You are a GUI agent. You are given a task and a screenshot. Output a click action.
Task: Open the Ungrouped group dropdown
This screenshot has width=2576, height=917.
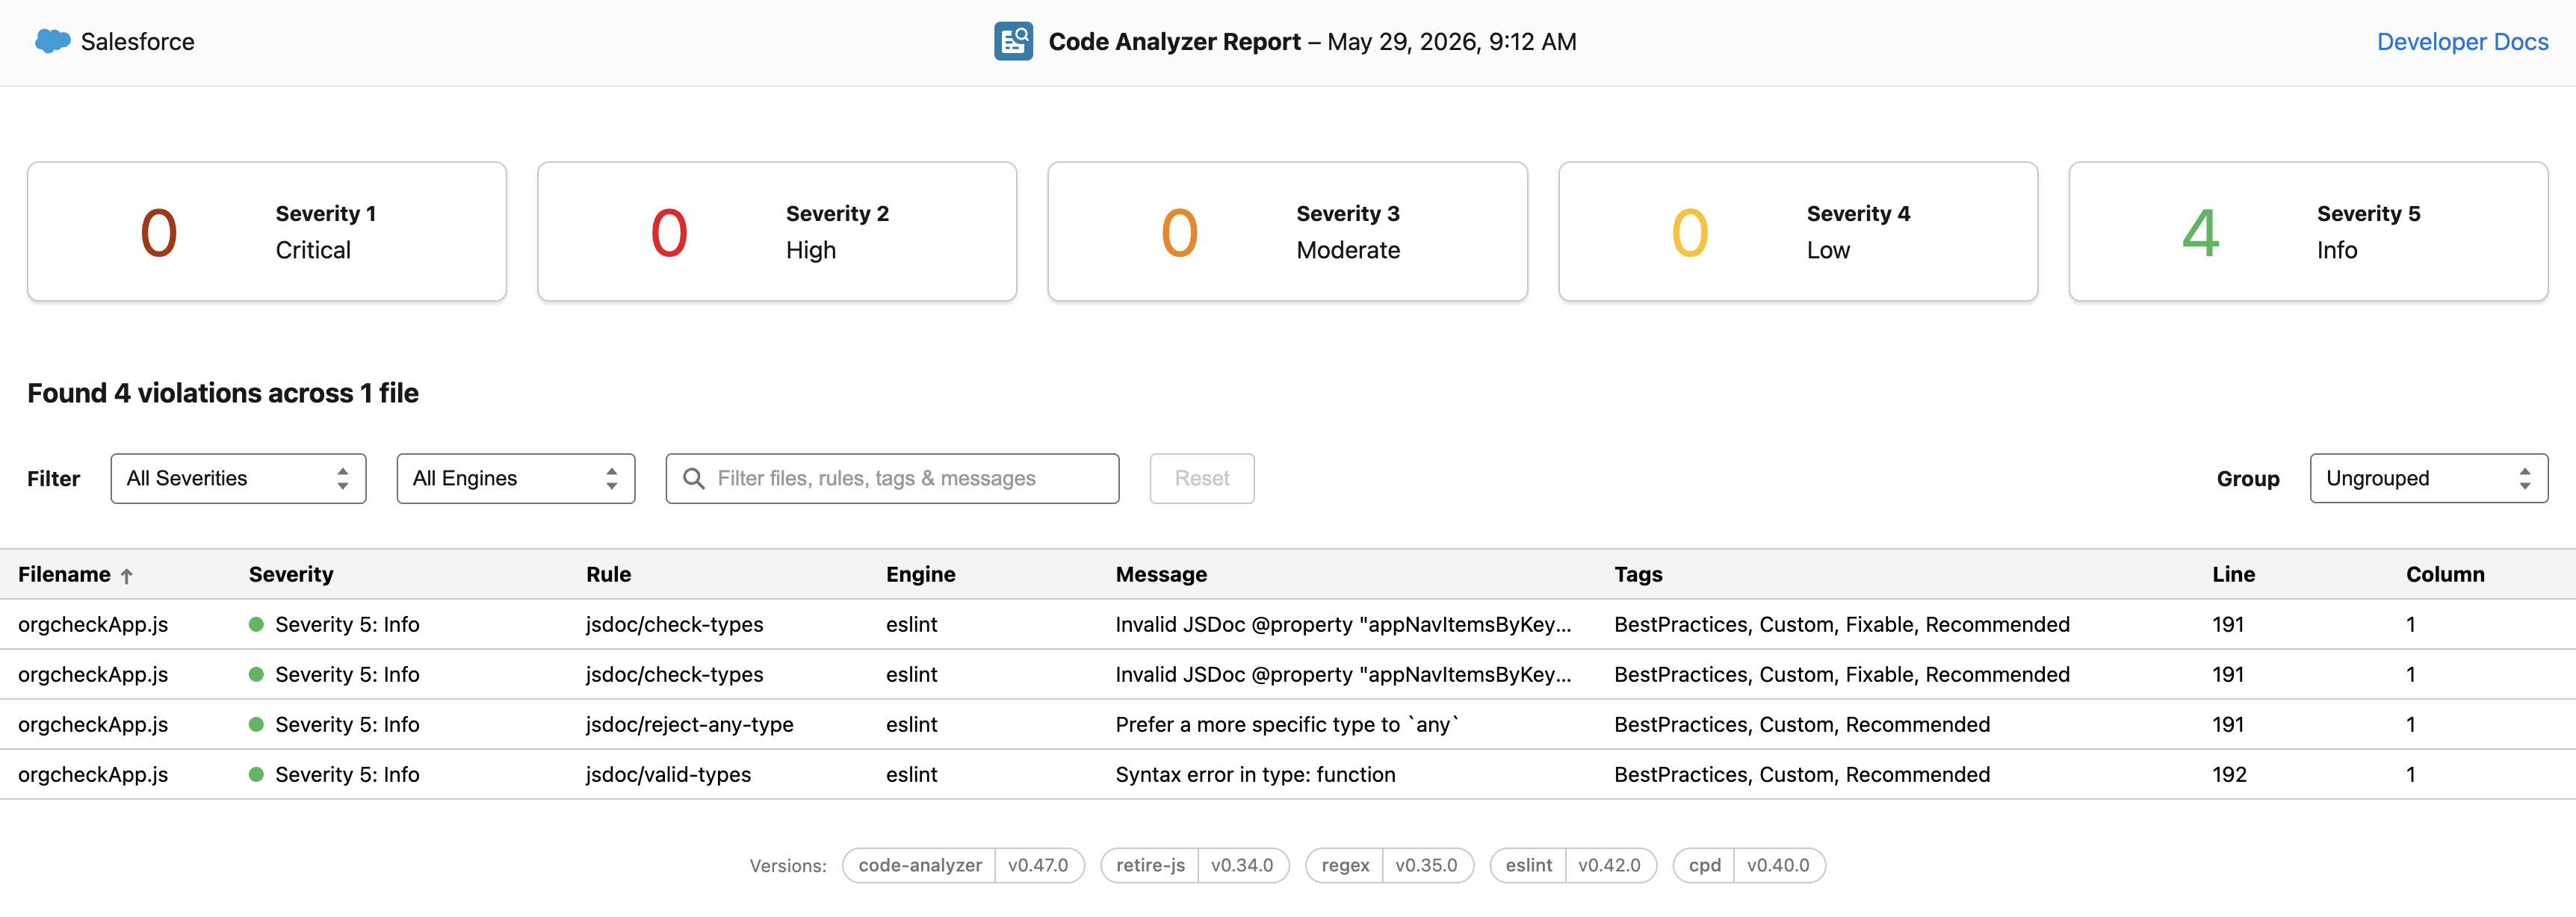[x=2428, y=478]
